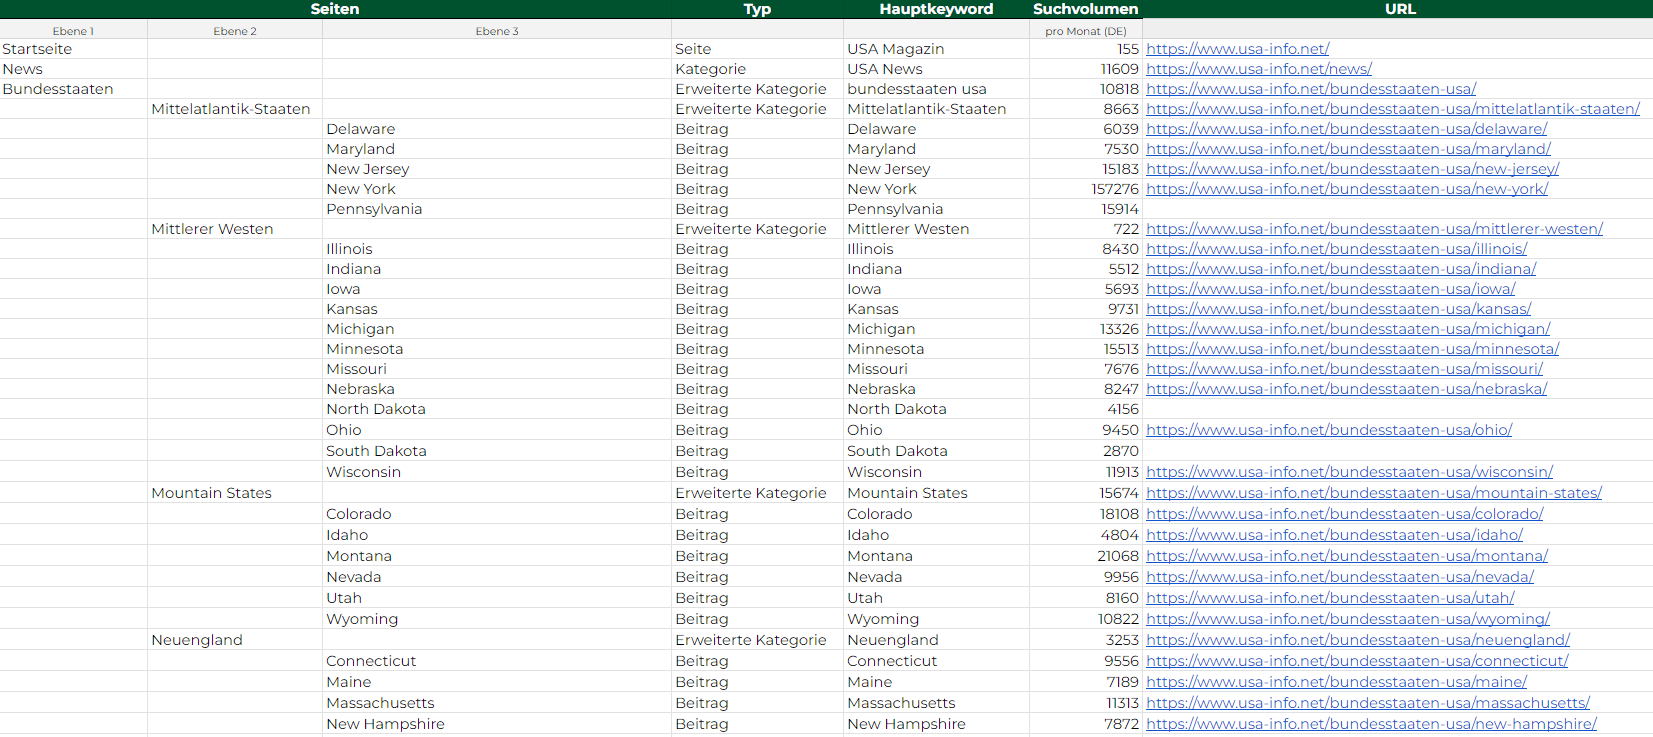Open the delaware URL link
1653x737 pixels.
1347,129
